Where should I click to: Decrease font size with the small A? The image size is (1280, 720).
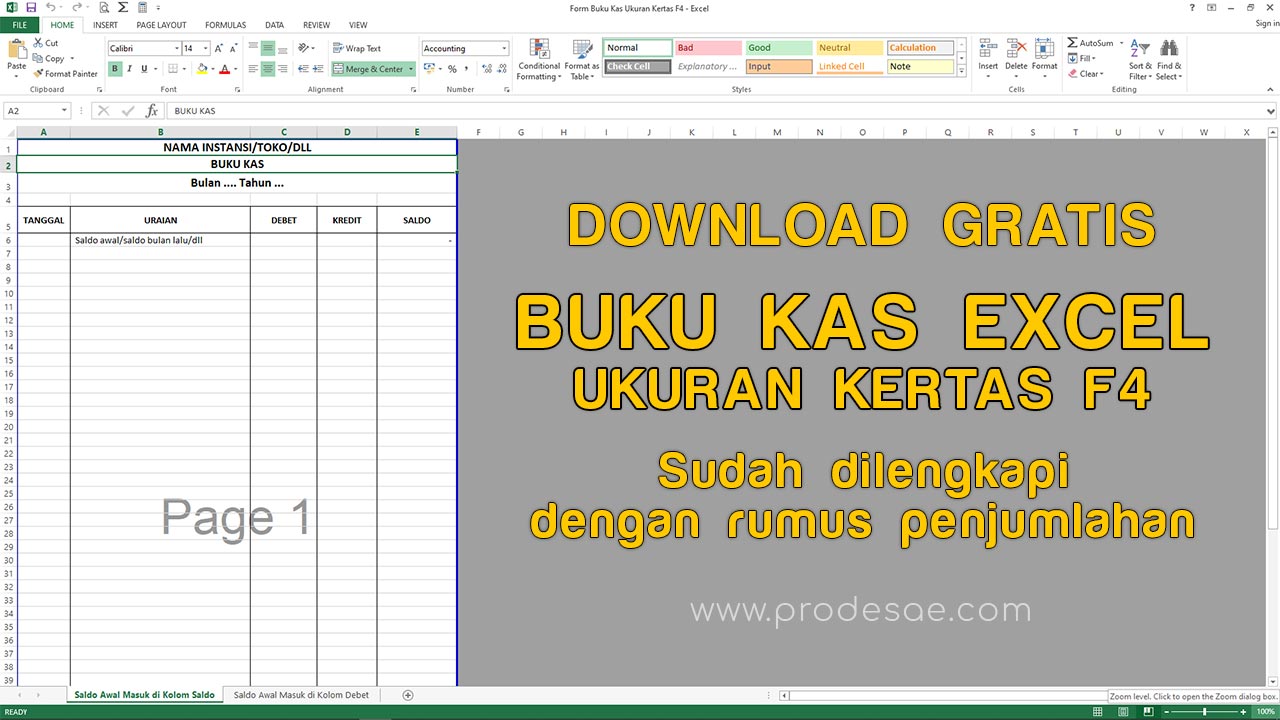pos(234,48)
